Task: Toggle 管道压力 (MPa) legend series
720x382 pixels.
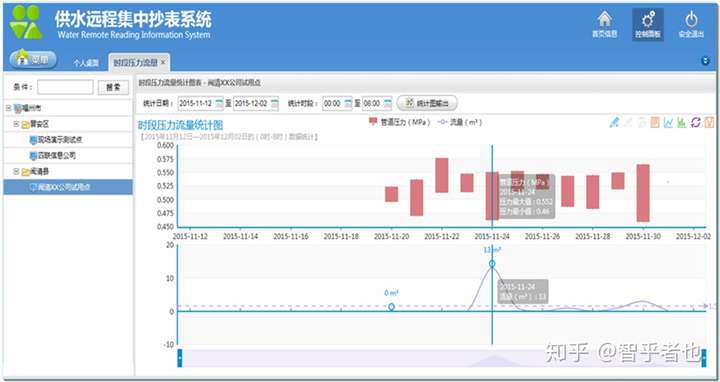Action: pos(399,122)
